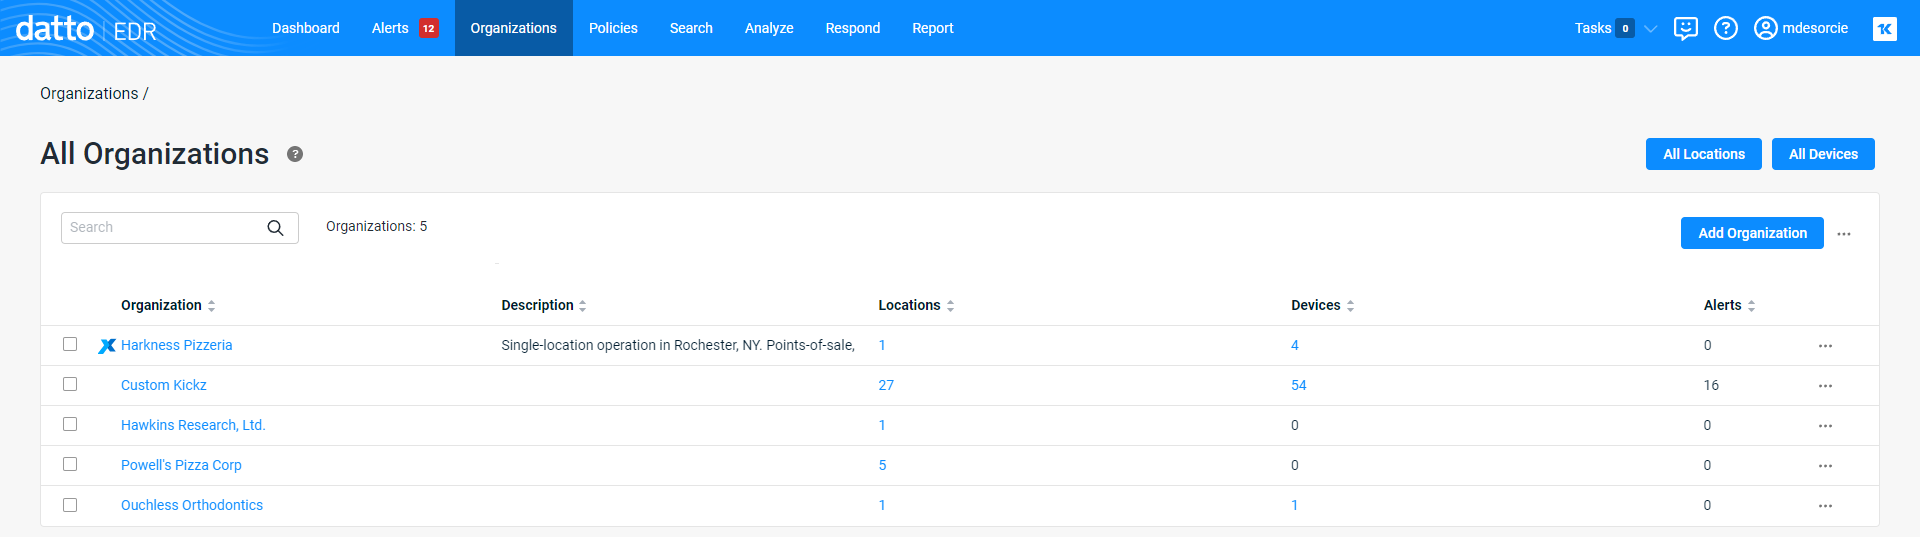Click Harkness Pizzeria description text
Screen dimensions: 1920x537
pyautogui.click(x=678, y=345)
